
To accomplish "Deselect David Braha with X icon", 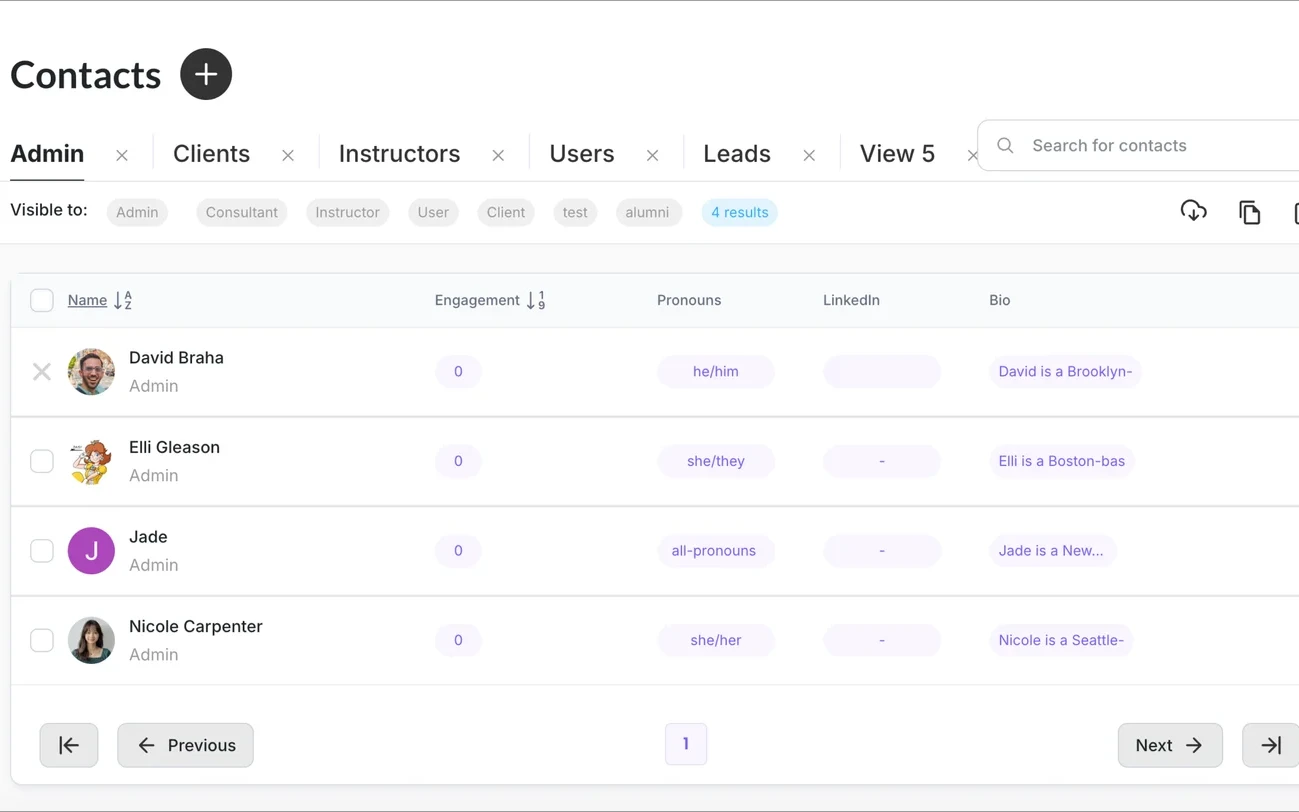I will tap(42, 372).
